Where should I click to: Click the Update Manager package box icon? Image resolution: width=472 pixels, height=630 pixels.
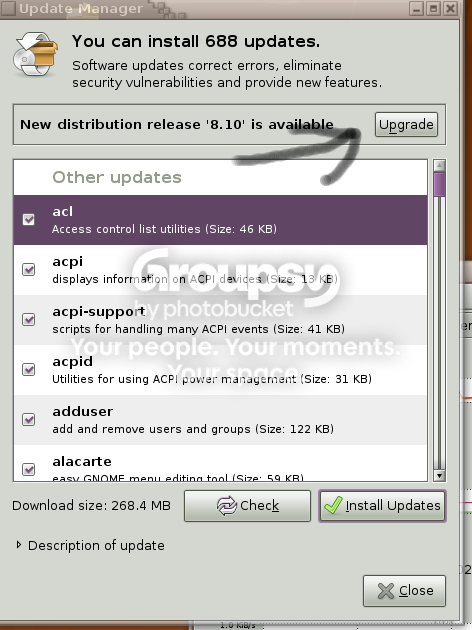pyautogui.click(x=35, y=54)
